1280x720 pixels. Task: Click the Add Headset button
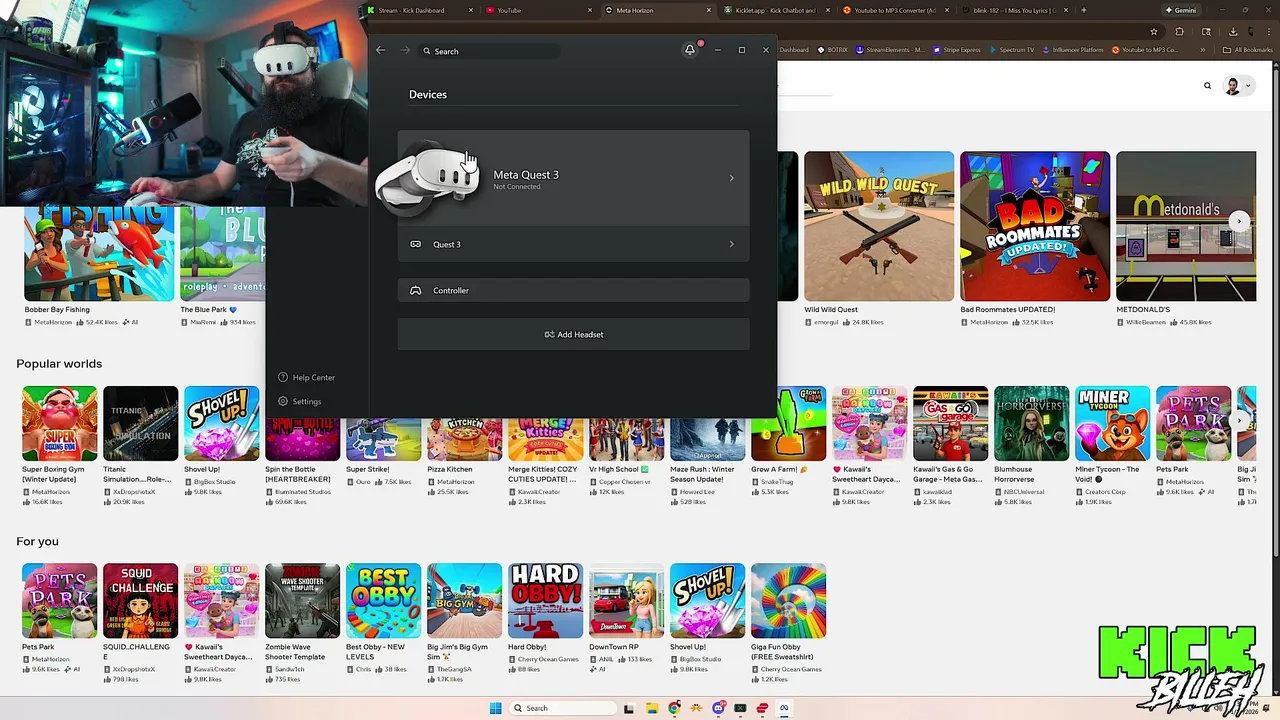[573, 334]
